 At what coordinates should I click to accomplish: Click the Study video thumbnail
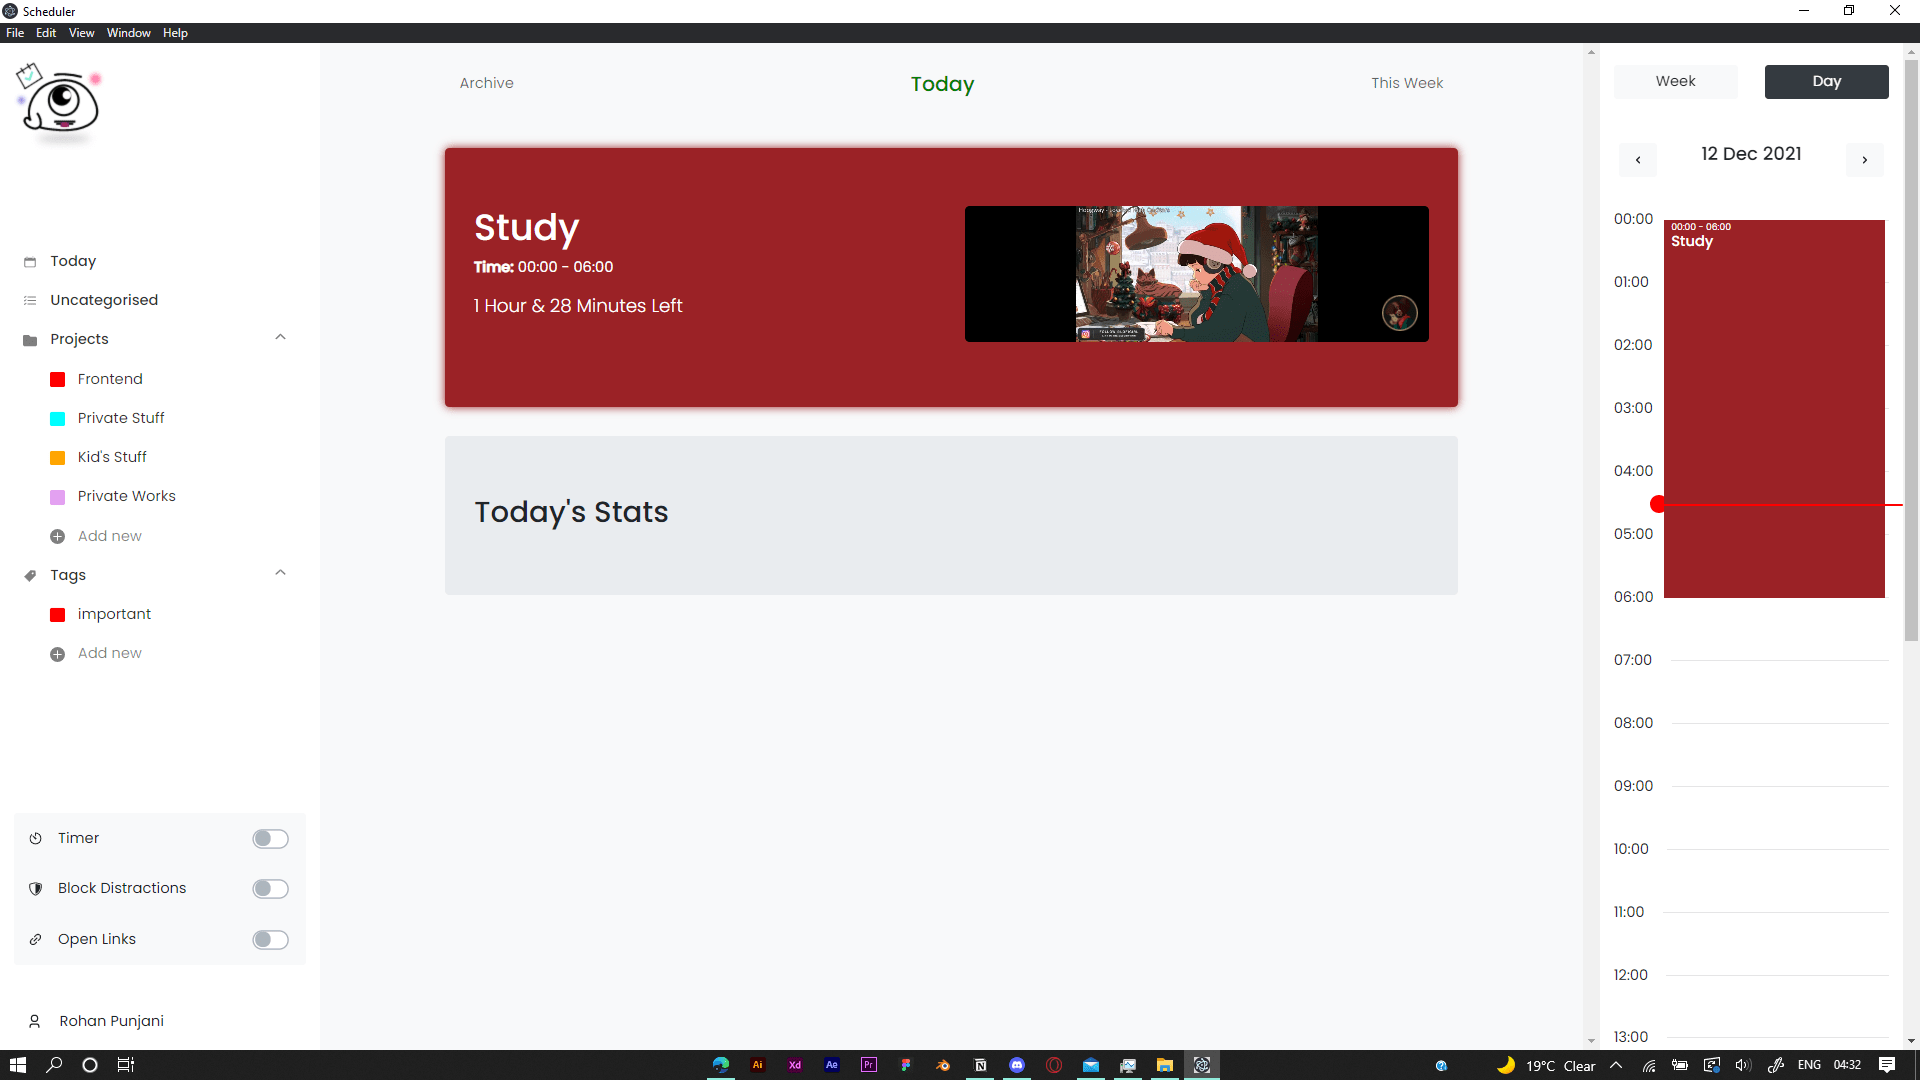click(x=1196, y=274)
